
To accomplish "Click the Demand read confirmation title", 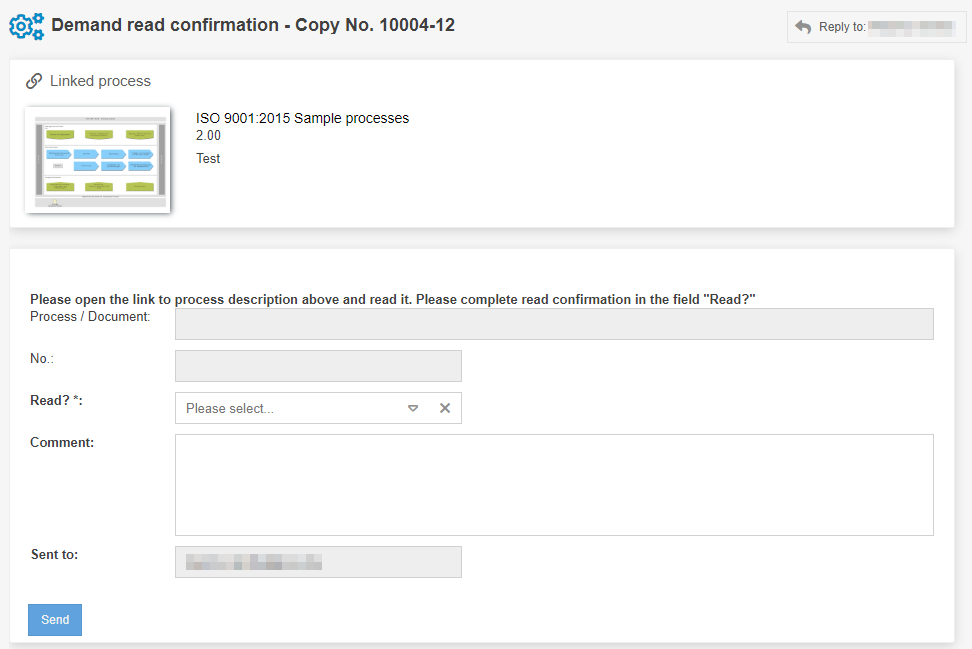I will (253, 25).
